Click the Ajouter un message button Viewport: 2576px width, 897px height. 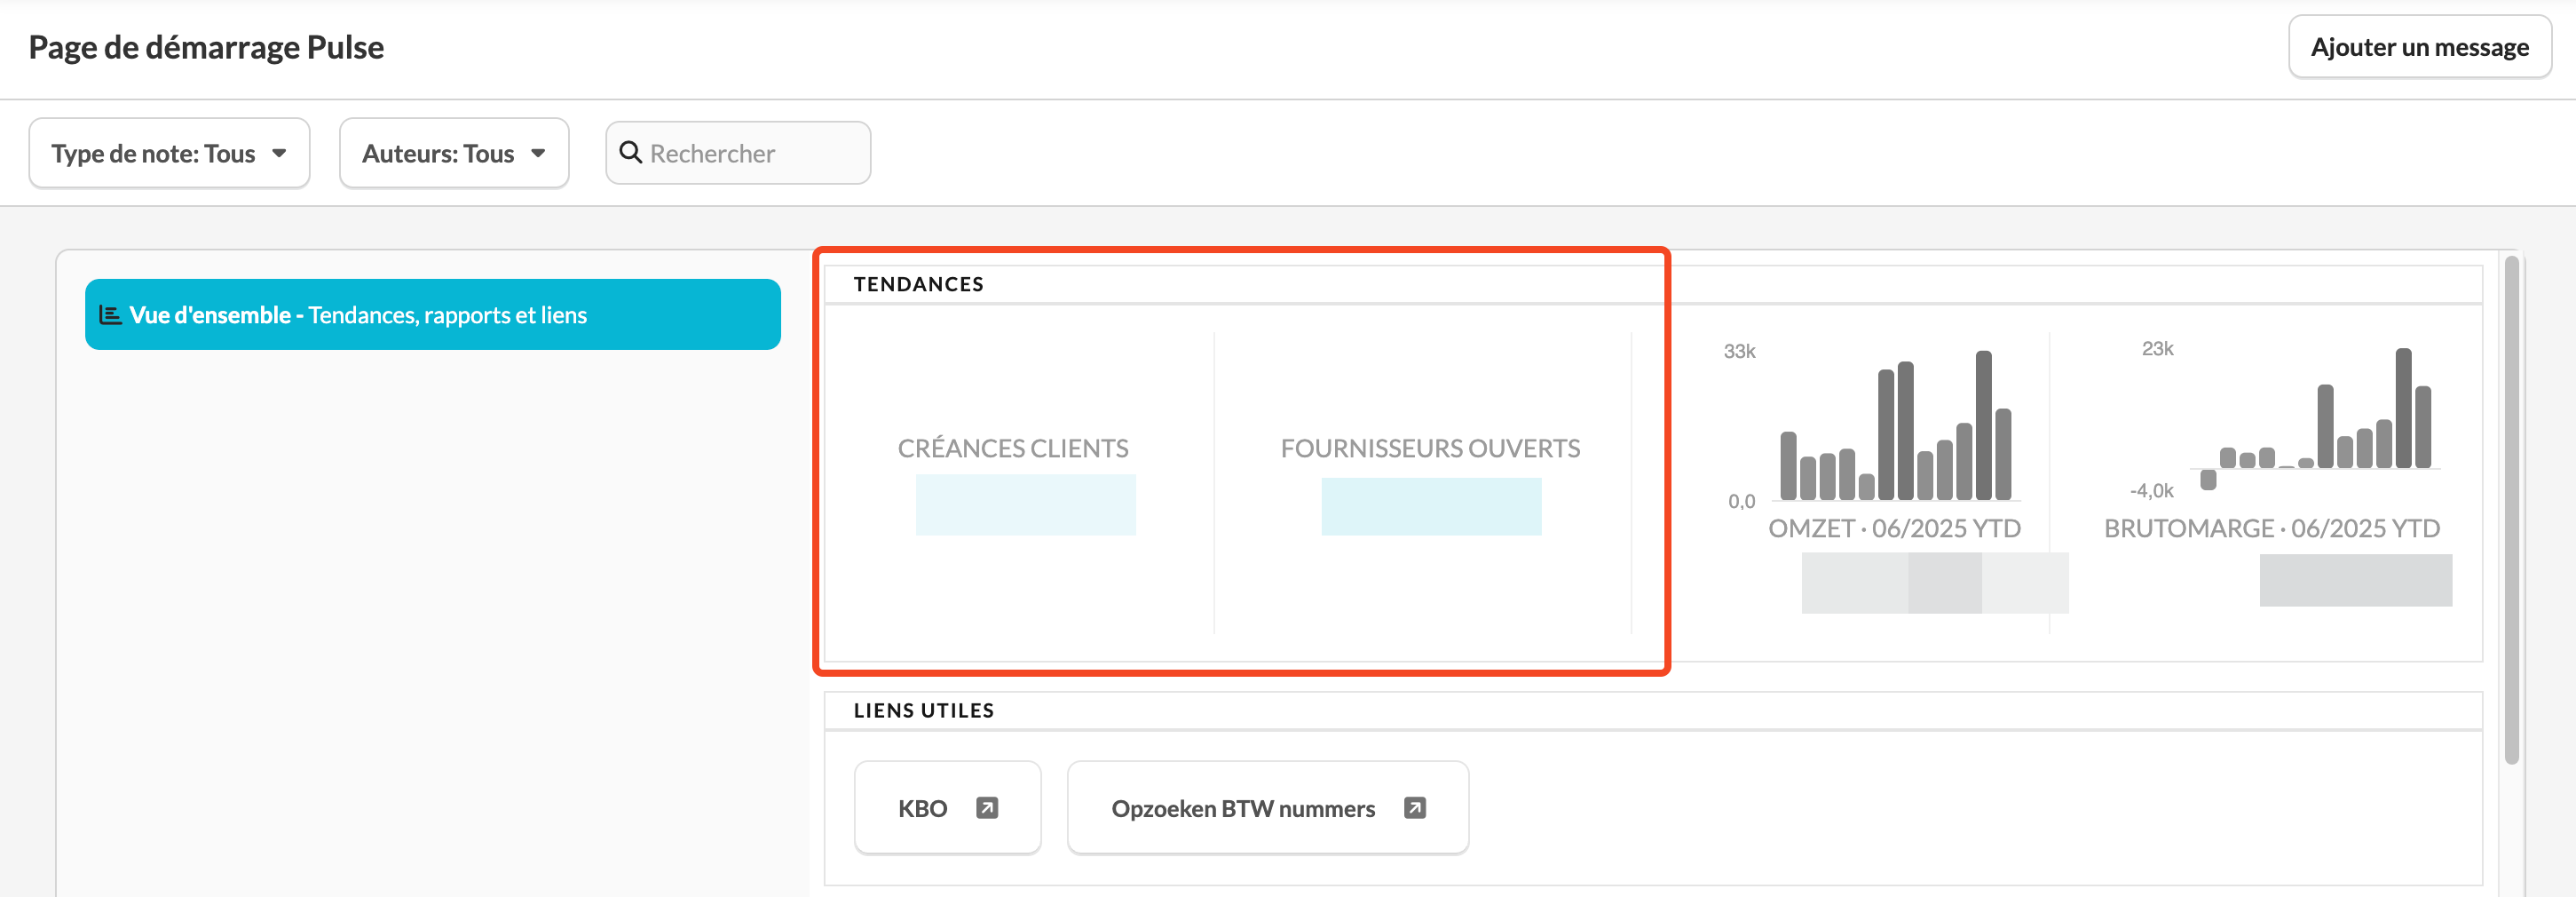point(2419,47)
